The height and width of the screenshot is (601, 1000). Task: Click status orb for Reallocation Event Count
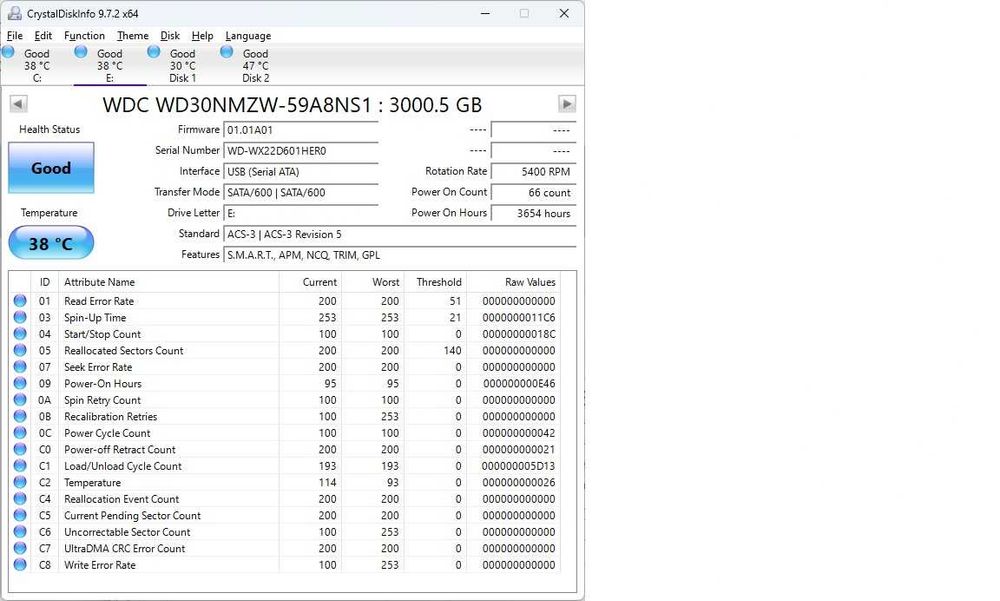tap(20, 499)
